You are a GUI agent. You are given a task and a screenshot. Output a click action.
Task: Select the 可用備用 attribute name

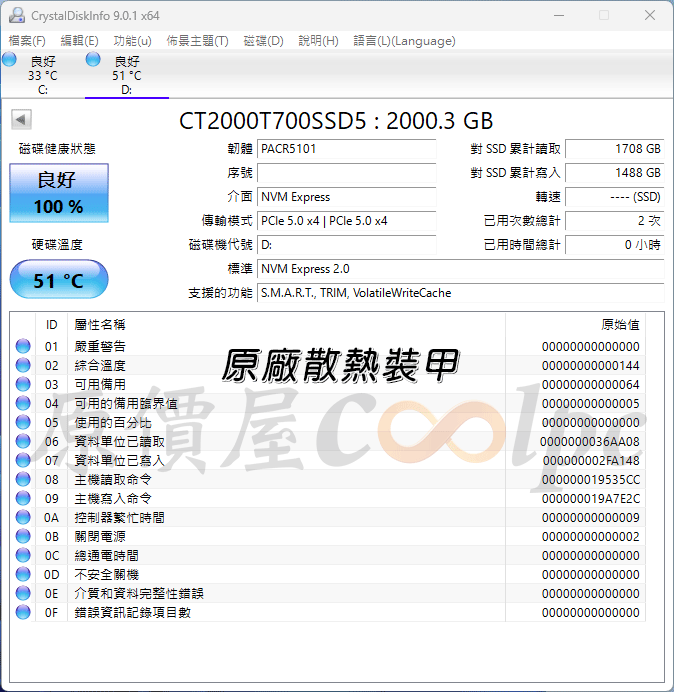click(x=100, y=384)
